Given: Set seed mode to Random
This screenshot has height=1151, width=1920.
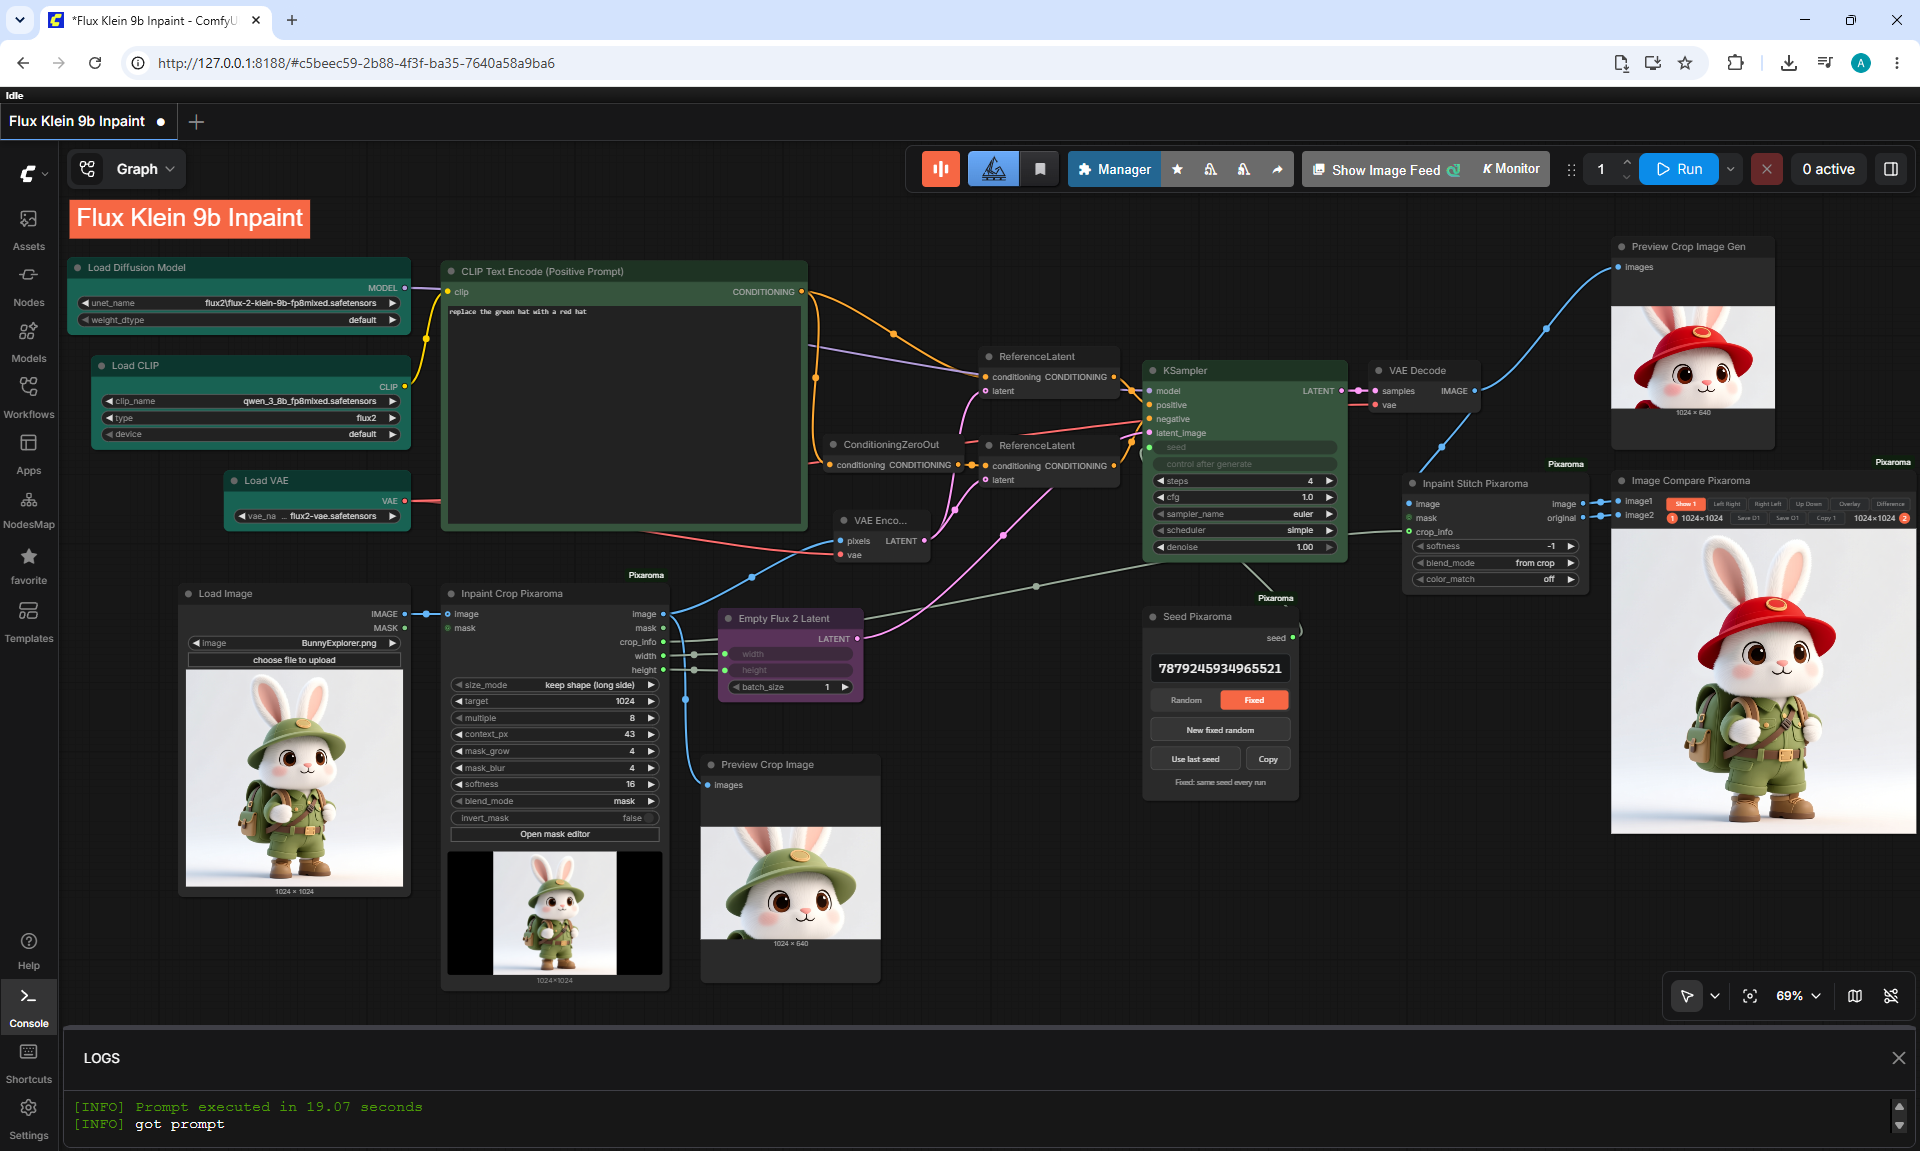Looking at the screenshot, I should (x=1186, y=700).
